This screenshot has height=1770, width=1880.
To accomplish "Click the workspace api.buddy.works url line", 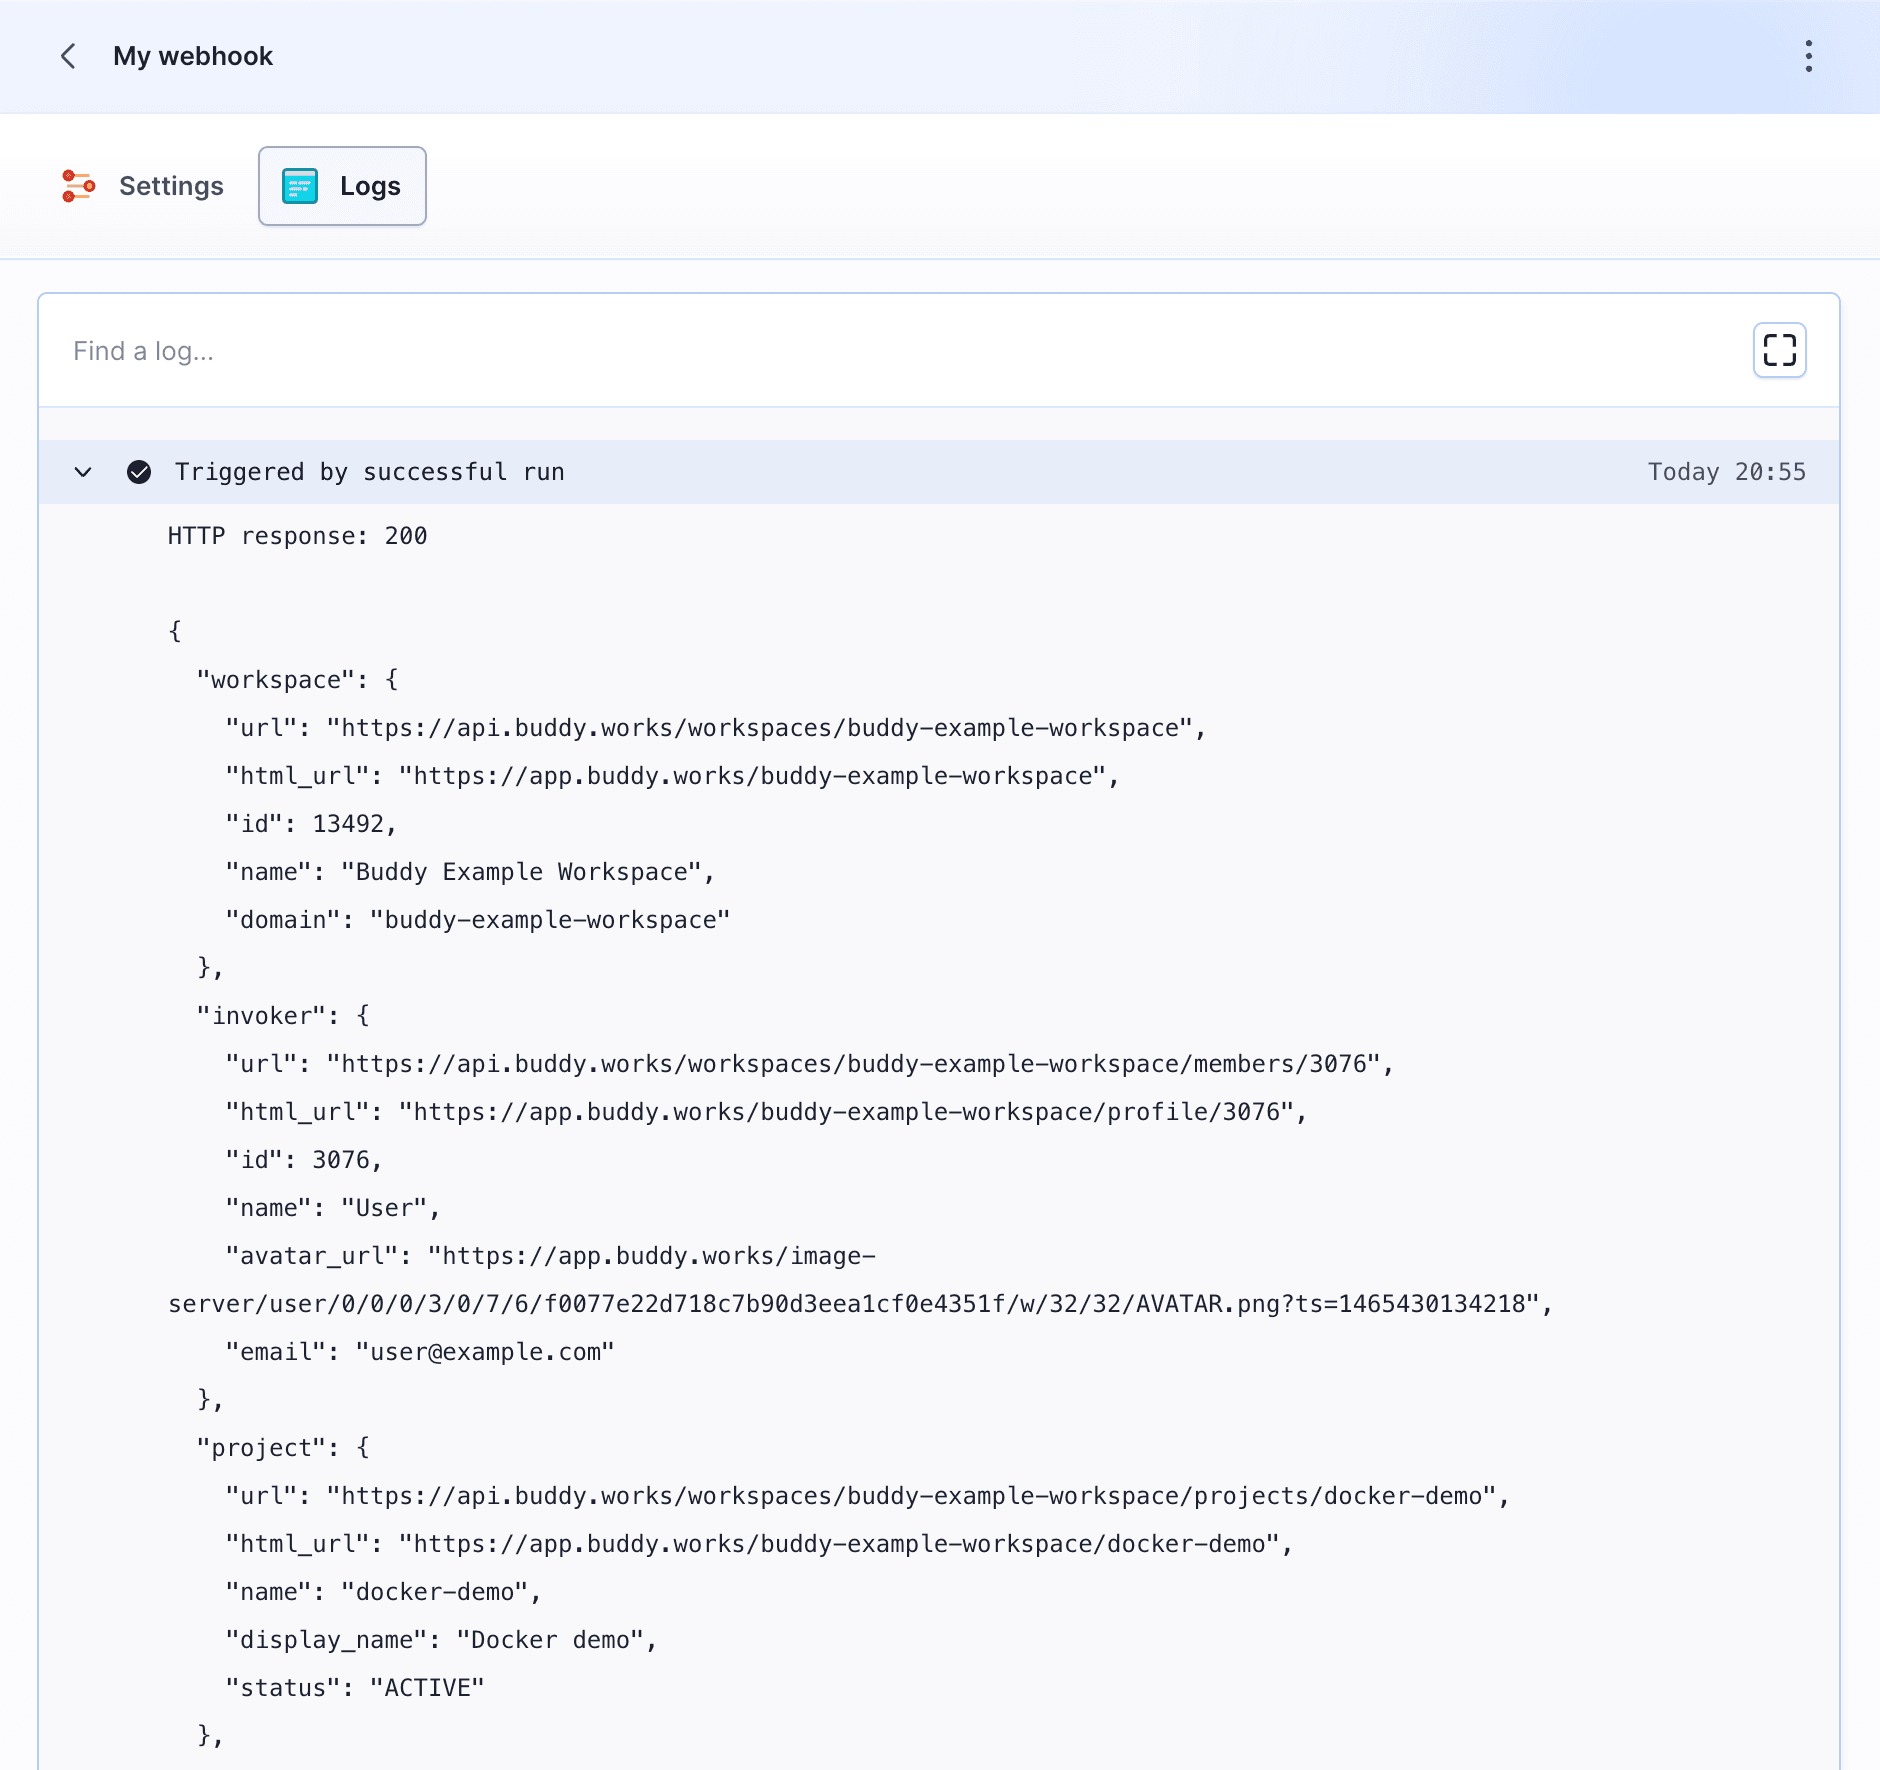I will pyautogui.click(x=716, y=728).
